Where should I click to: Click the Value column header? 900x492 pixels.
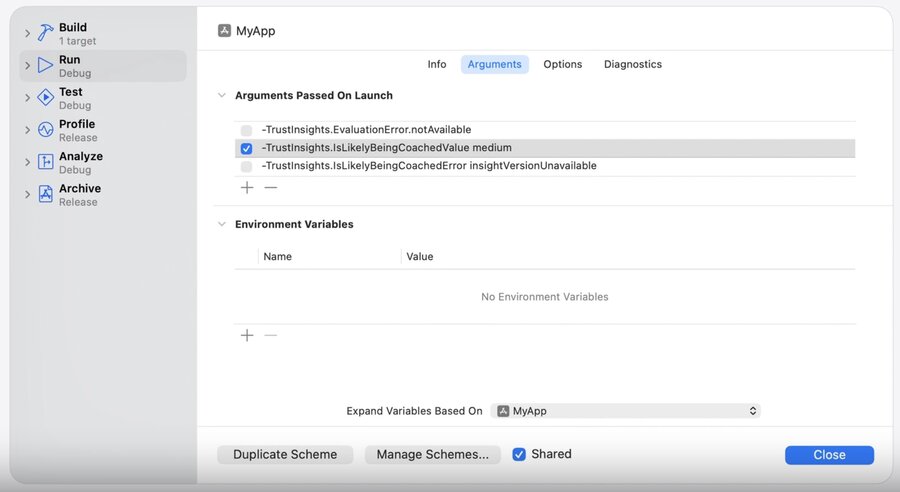[420, 257]
